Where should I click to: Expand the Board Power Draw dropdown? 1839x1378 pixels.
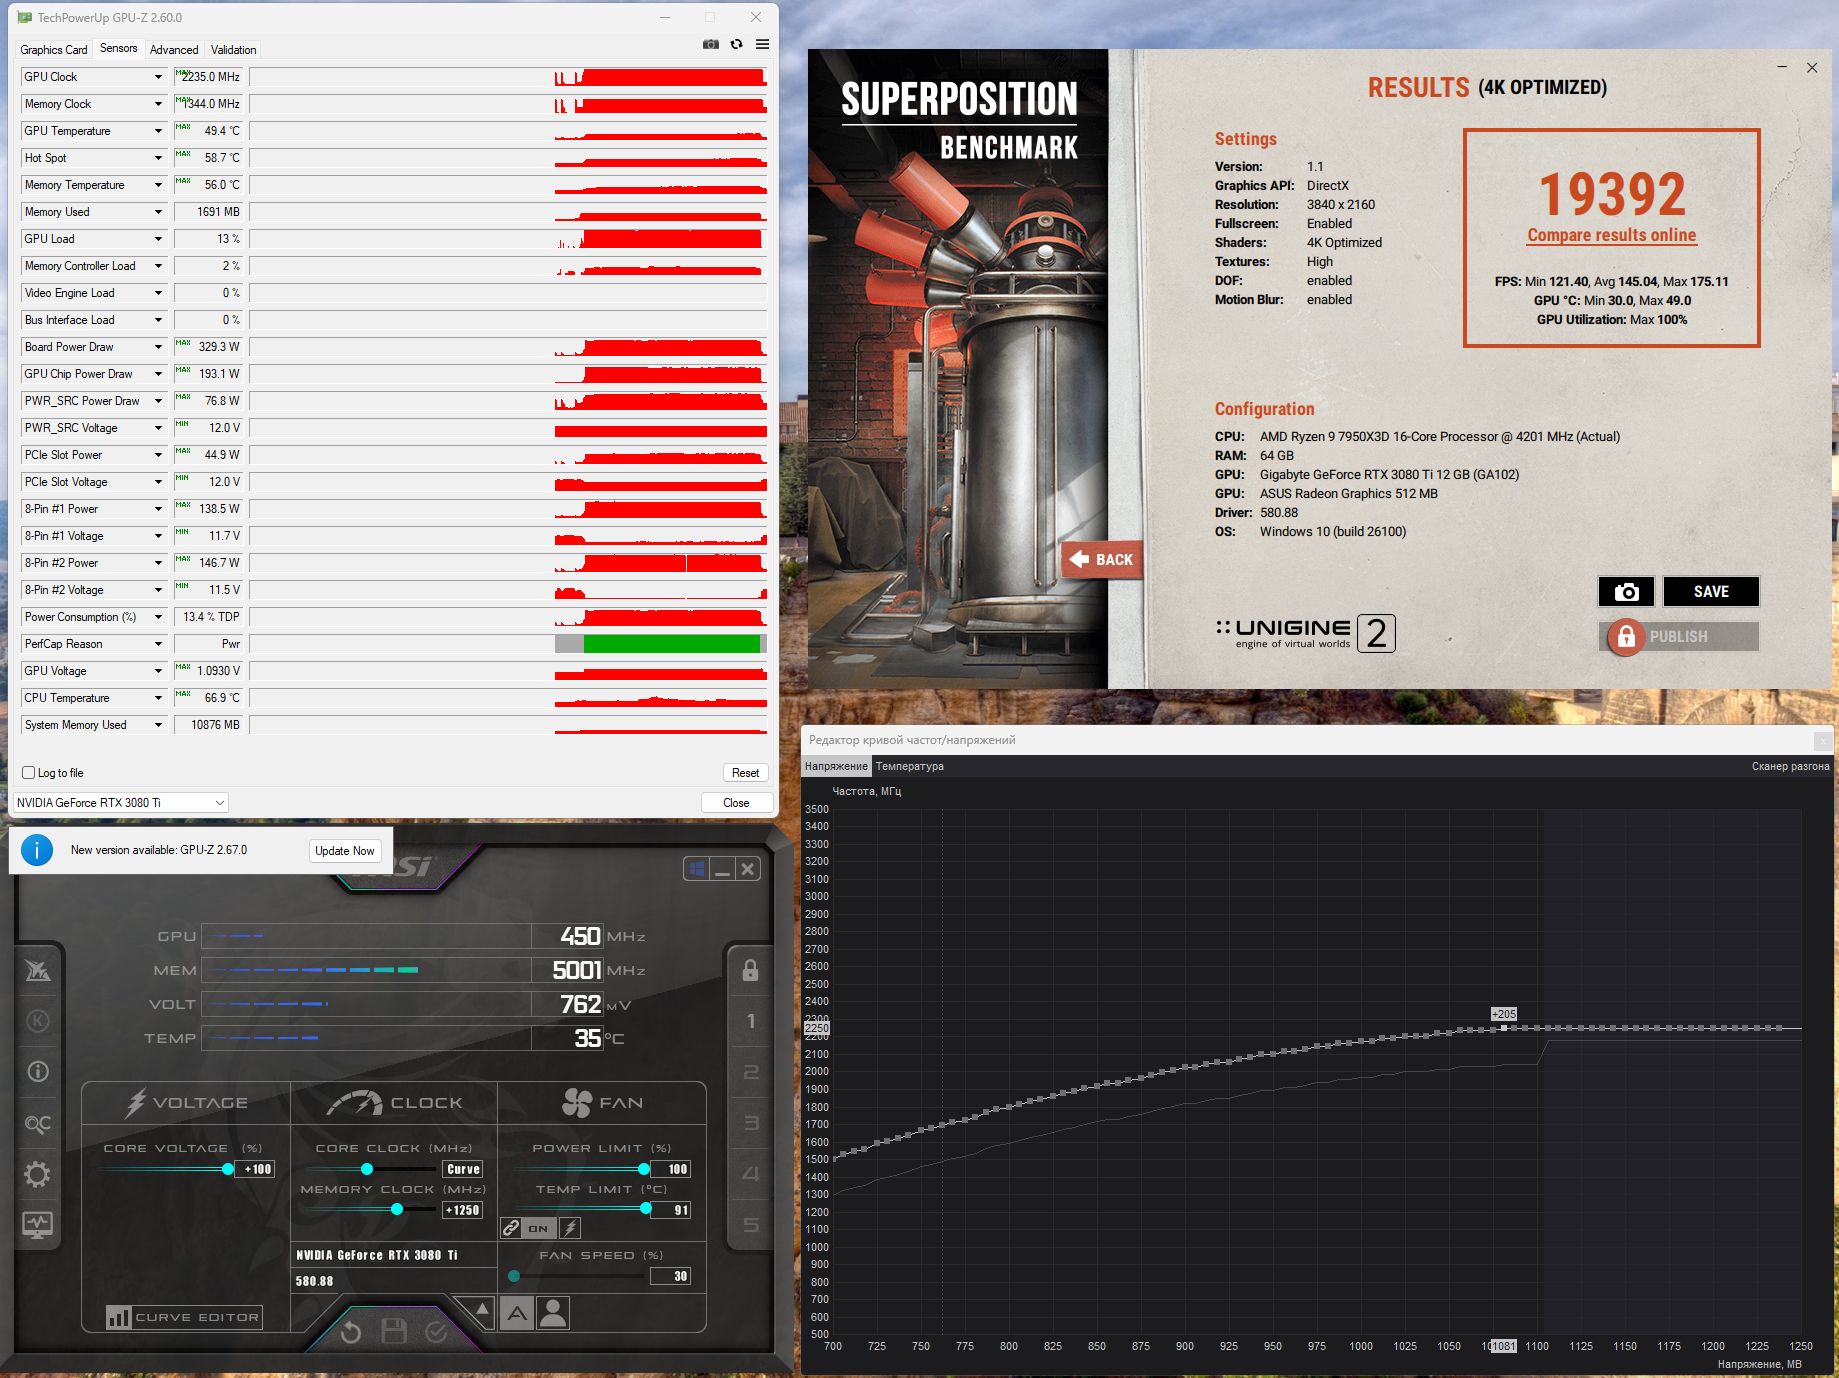click(158, 347)
